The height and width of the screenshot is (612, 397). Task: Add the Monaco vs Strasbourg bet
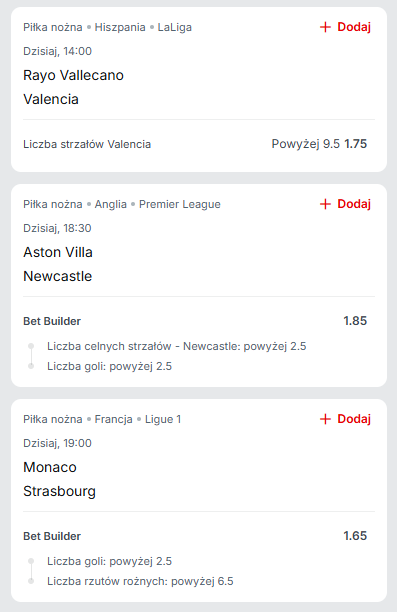345,419
